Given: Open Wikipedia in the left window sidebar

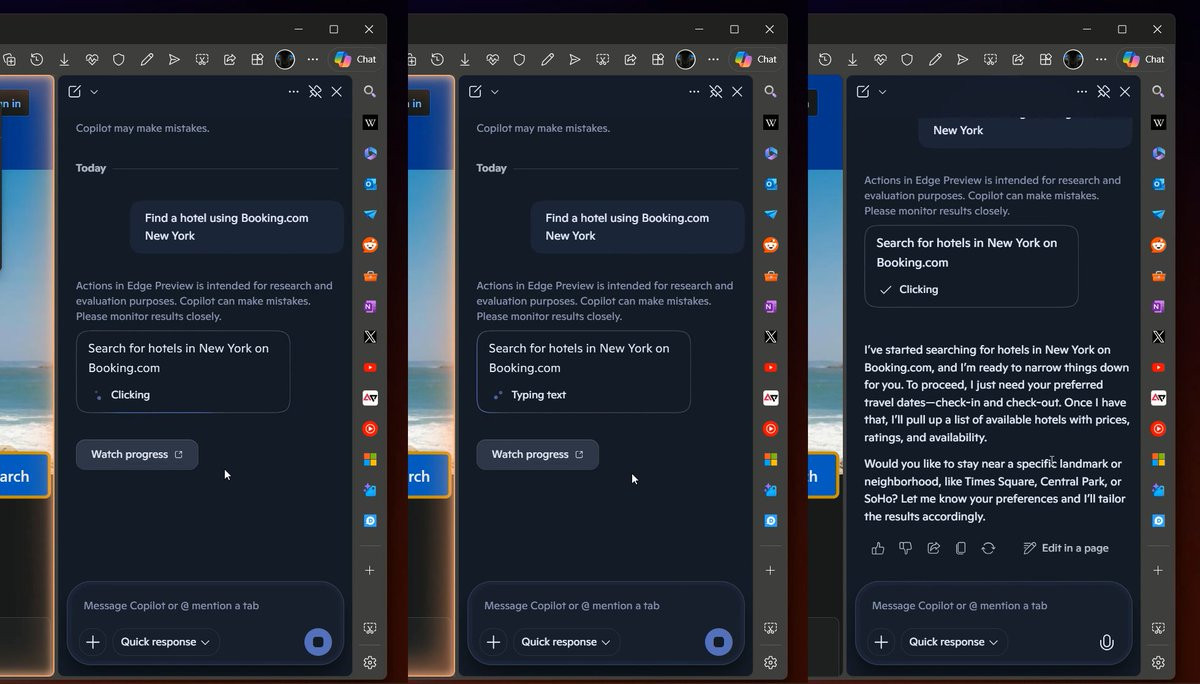Looking at the screenshot, I should coord(370,123).
